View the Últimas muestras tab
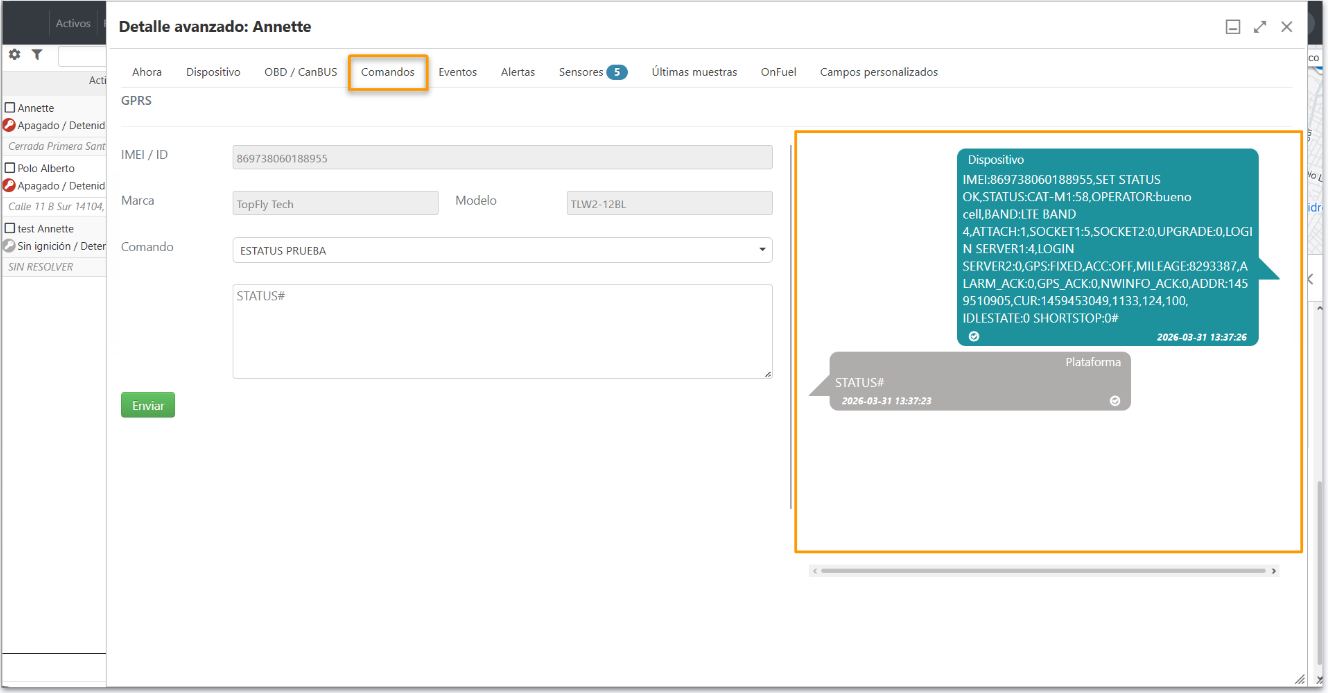This screenshot has width=1328, height=693. 695,72
